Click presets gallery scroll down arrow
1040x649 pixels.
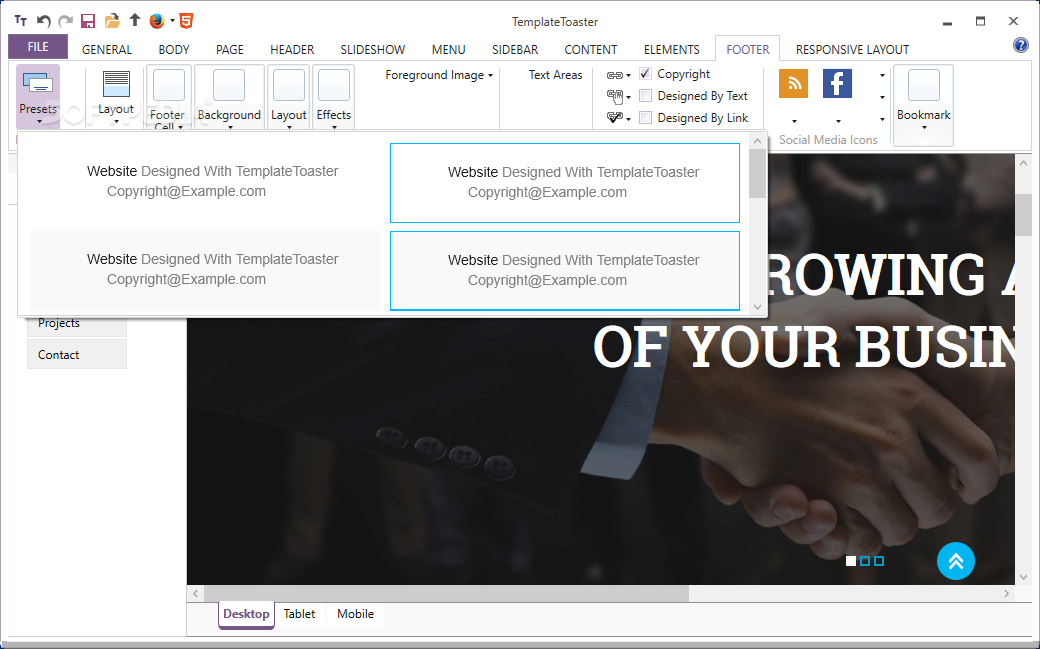tap(757, 307)
